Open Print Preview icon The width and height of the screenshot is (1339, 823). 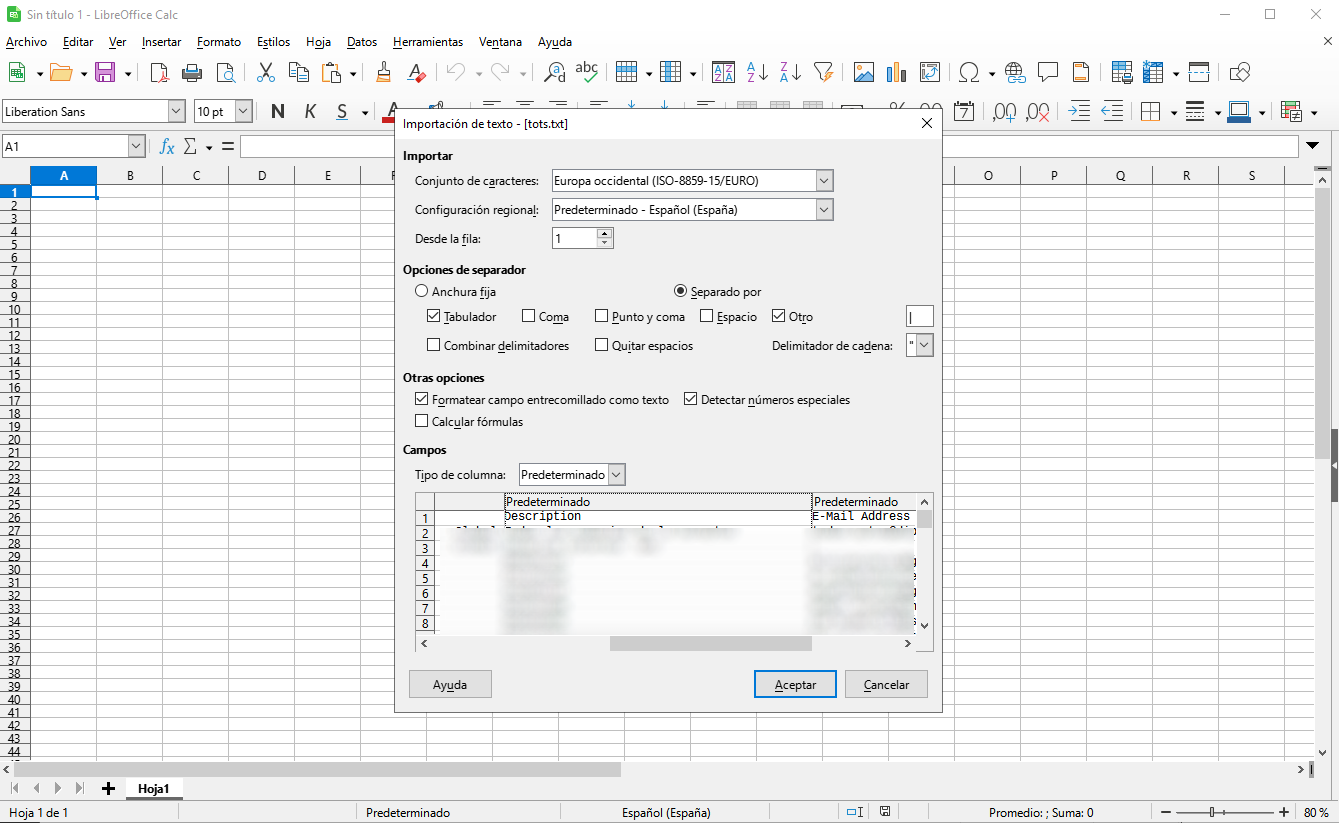226,73
